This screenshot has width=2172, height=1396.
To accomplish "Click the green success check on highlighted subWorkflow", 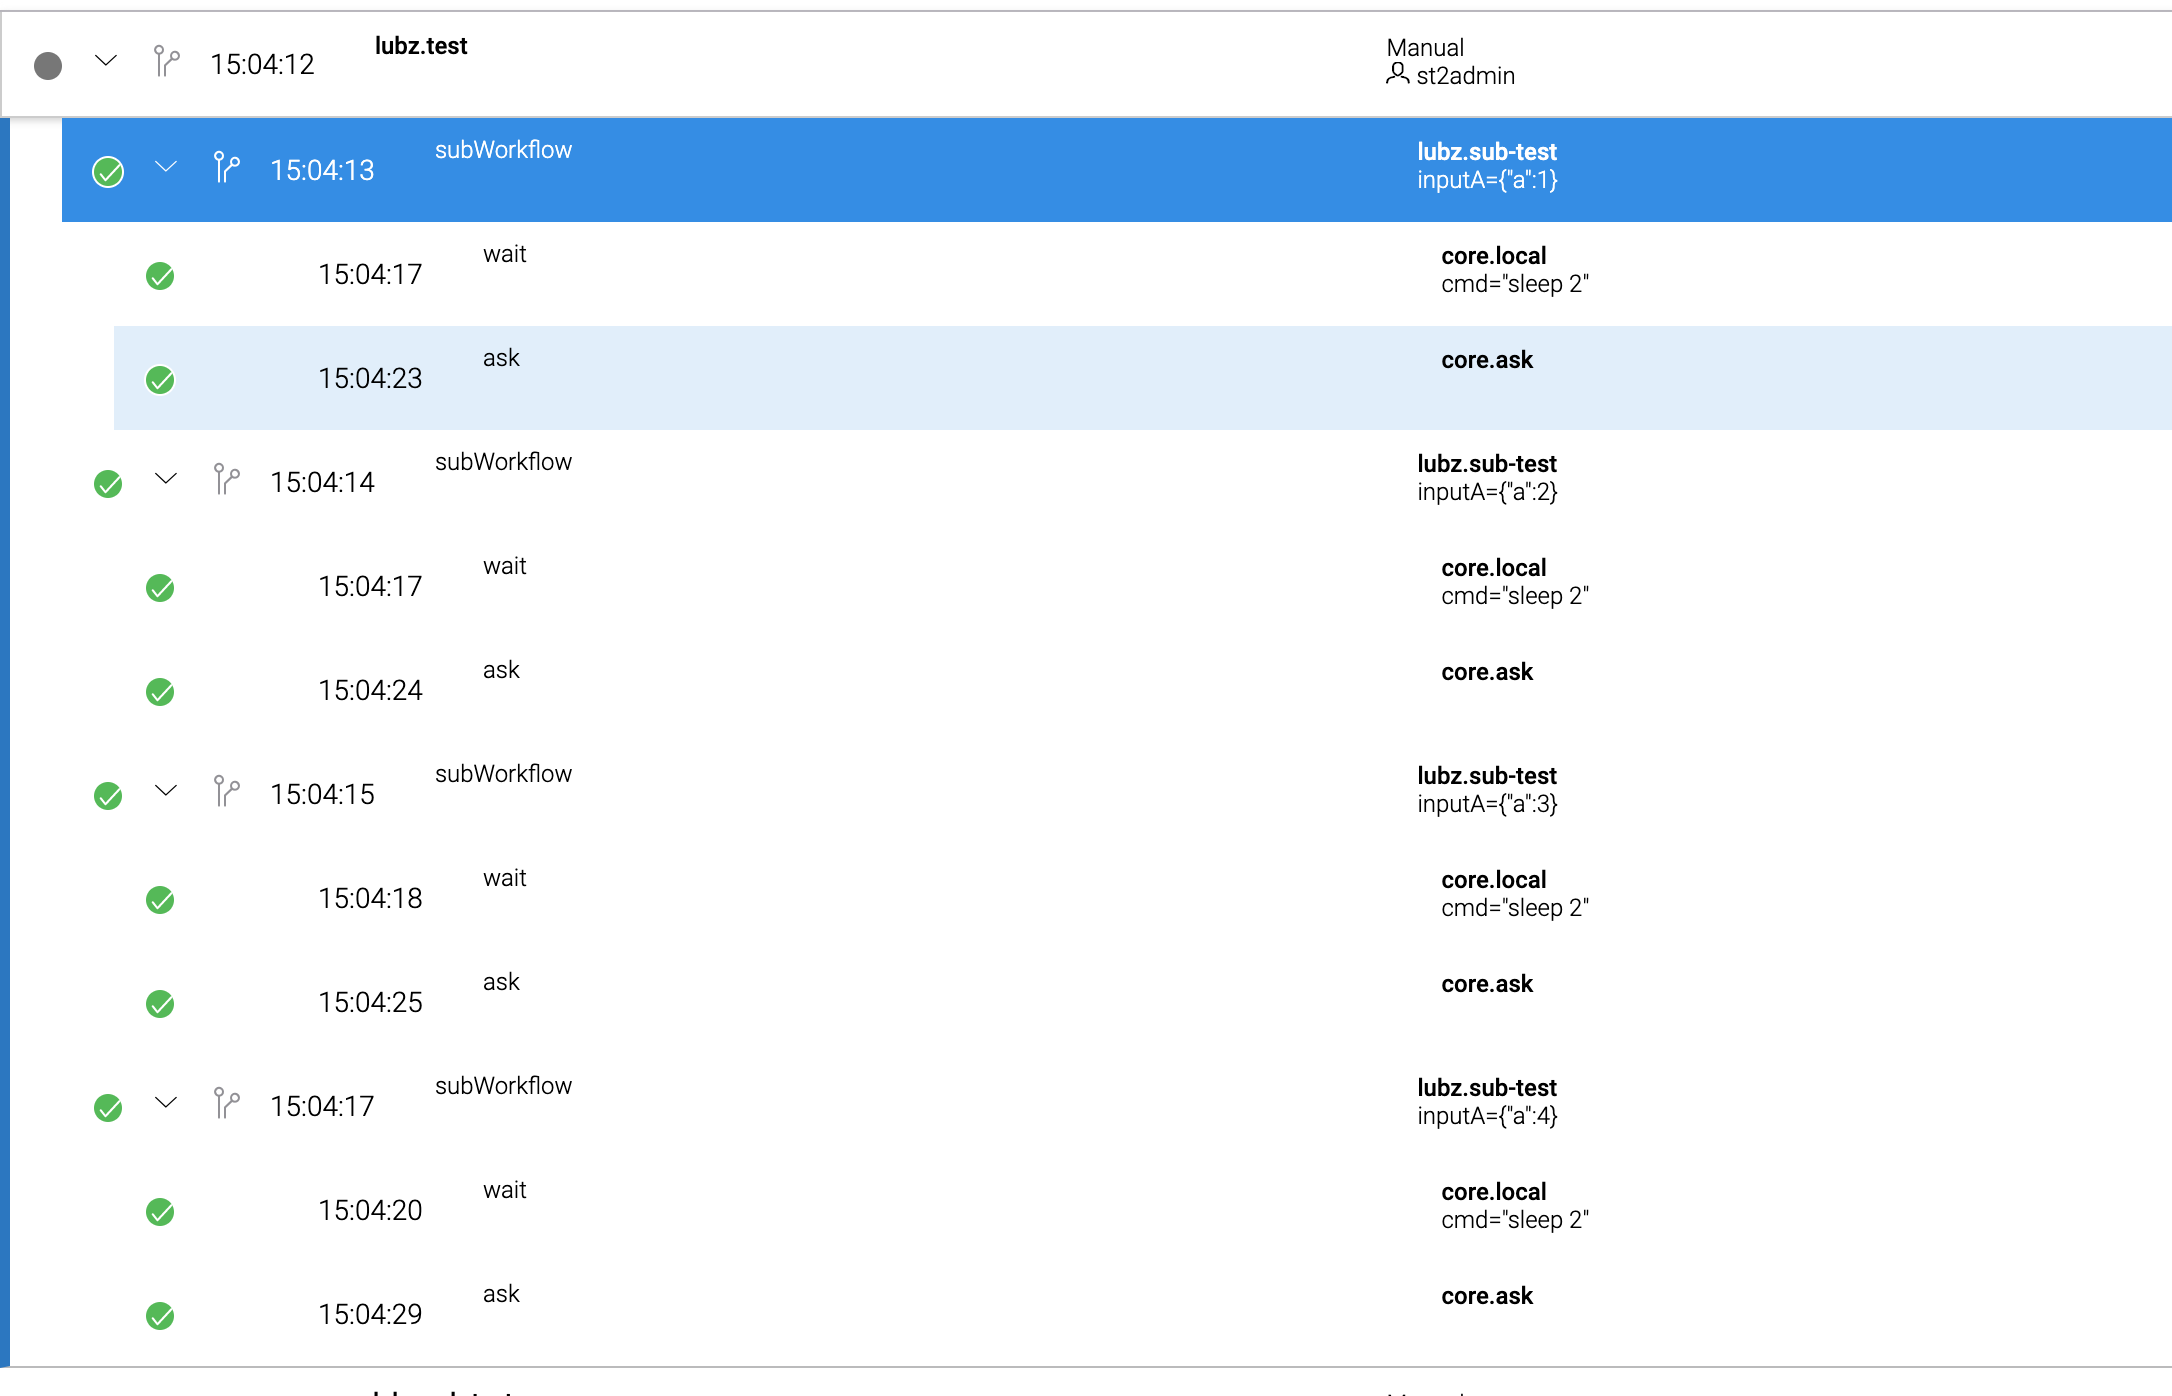I will tap(107, 171).
